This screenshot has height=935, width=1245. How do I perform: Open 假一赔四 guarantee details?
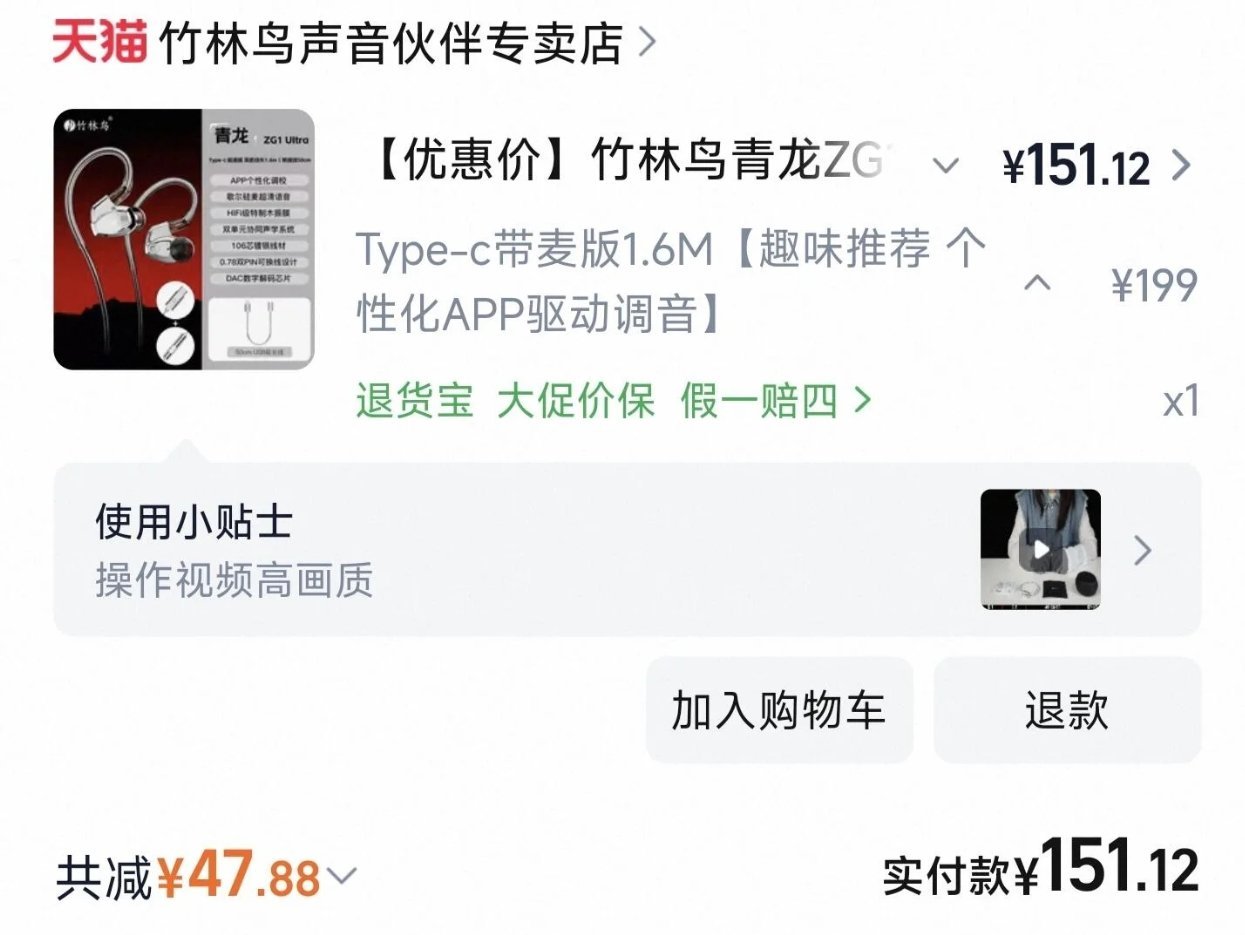point(759,401)
